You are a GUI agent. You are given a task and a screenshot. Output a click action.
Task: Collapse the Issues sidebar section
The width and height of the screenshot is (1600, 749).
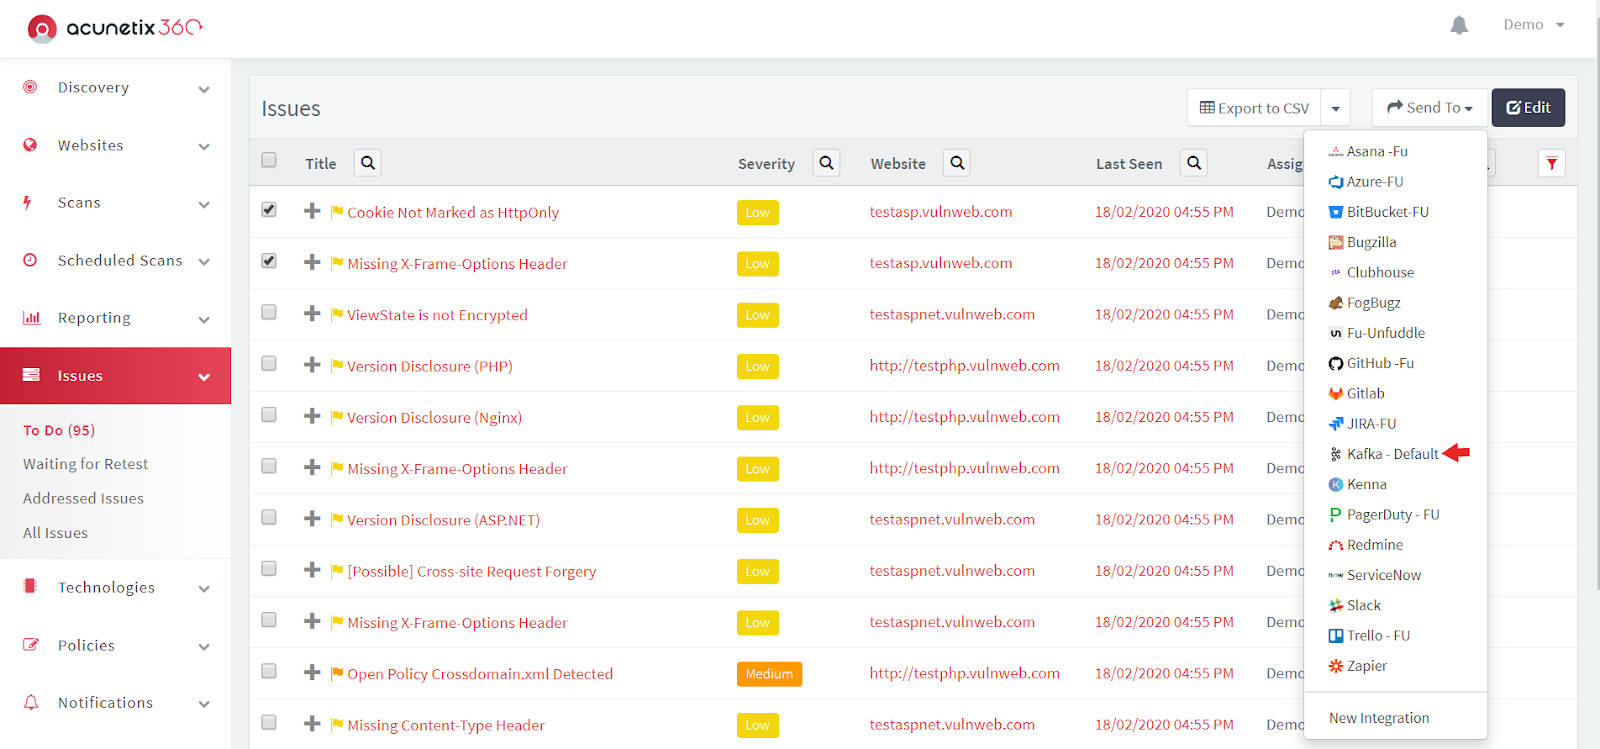coord(204,377)
